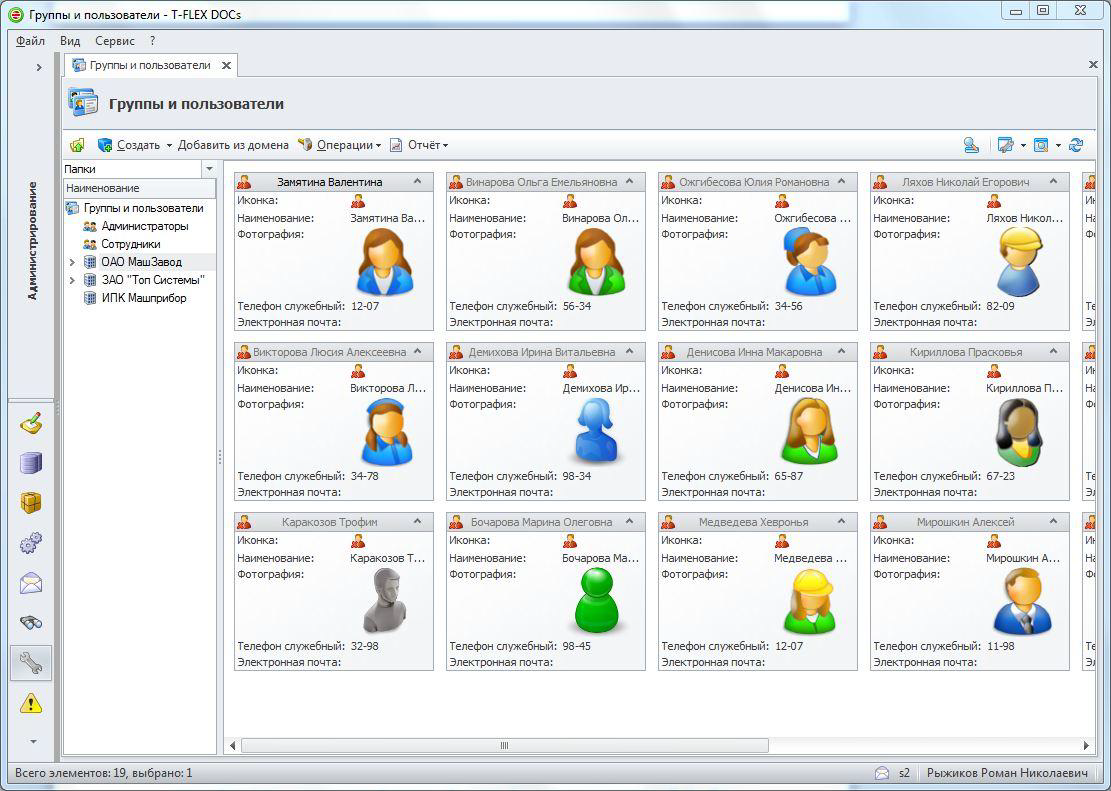
Task: Select the wrench administration icon in sidebar
Action: click(x=31, y=662)
